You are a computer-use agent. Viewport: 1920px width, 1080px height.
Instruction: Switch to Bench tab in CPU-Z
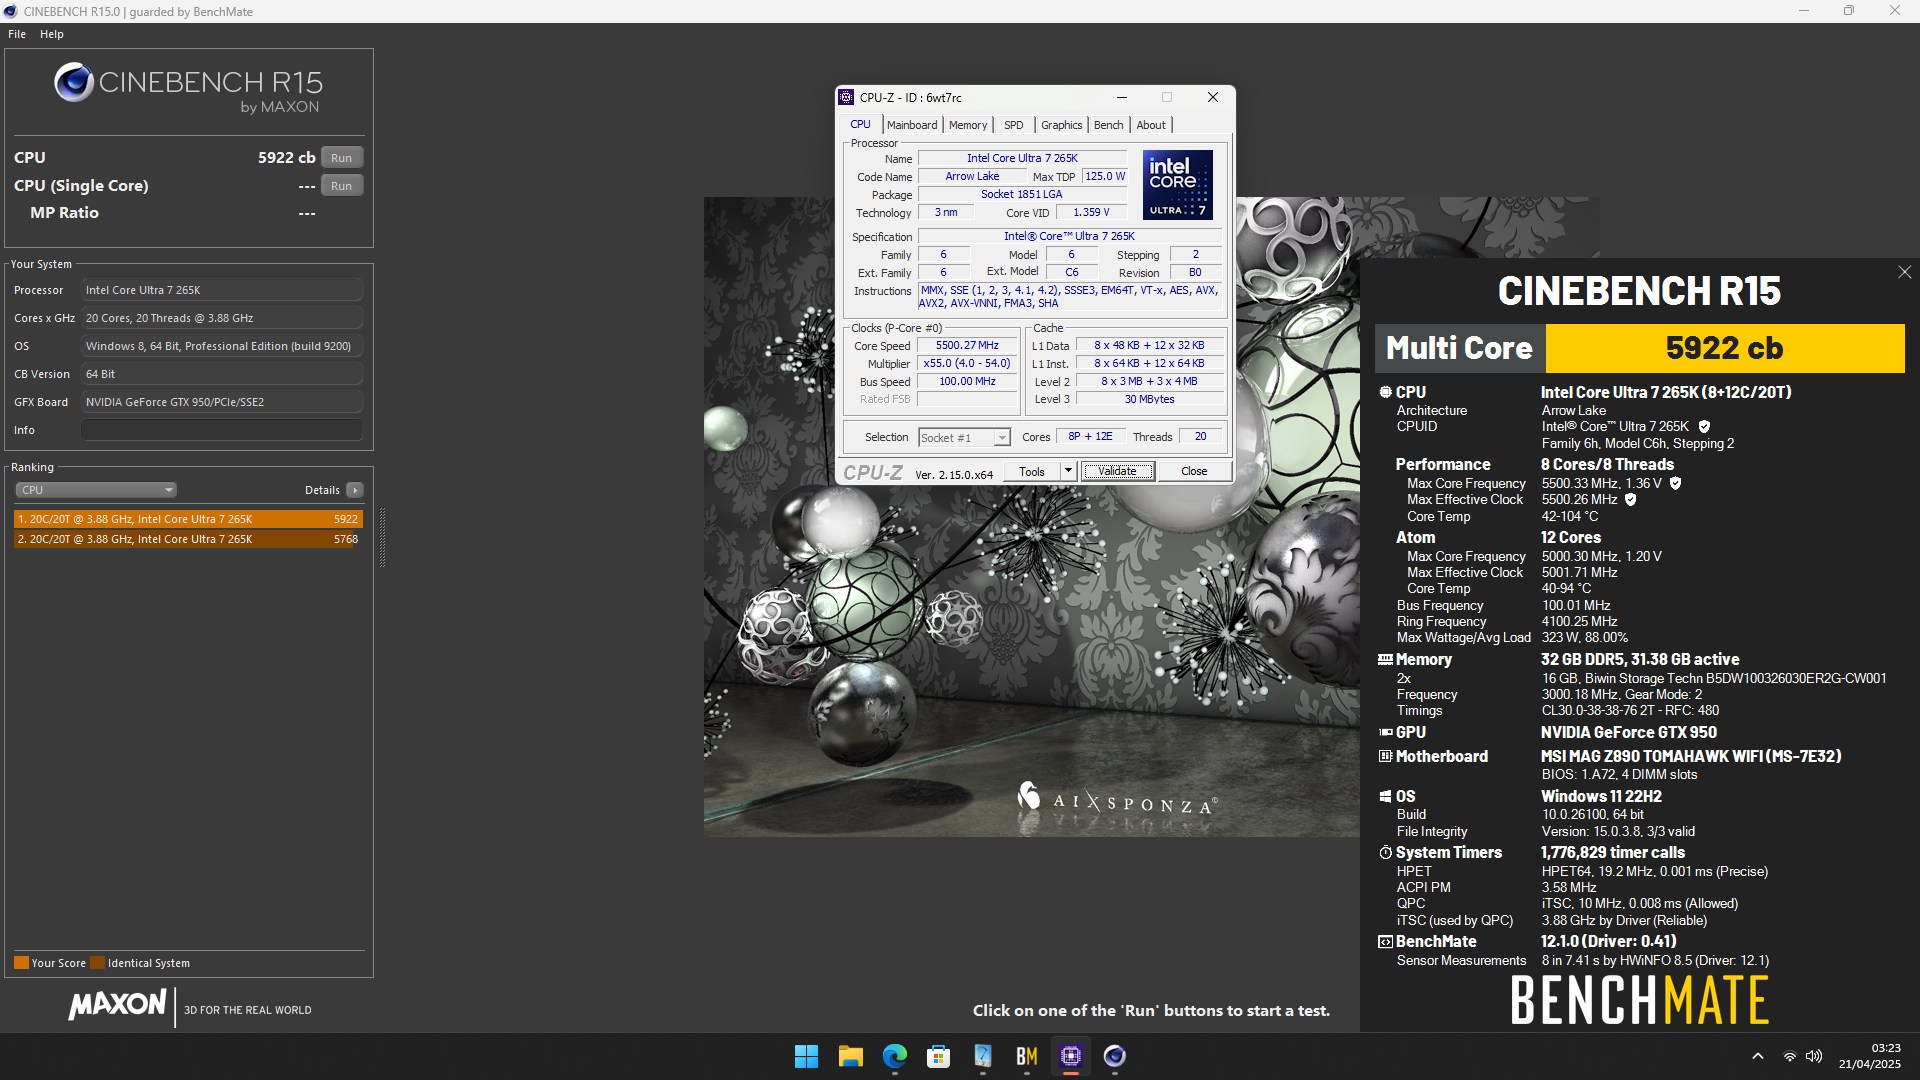(1108, 125)
